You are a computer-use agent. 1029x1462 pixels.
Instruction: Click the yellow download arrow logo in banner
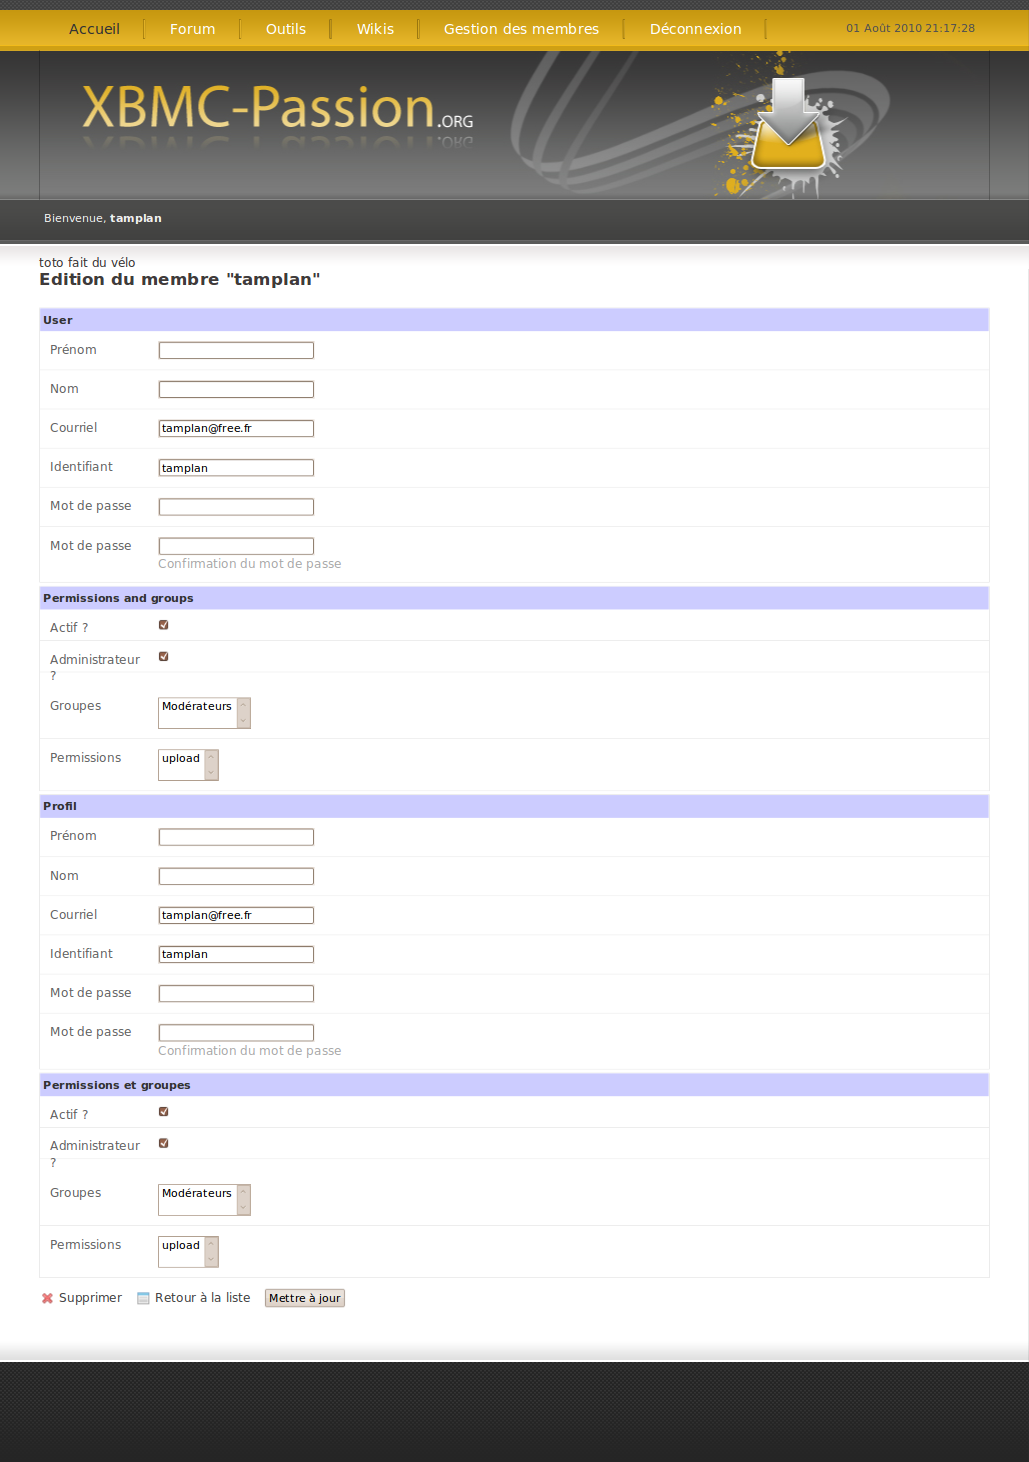(788, 125)
